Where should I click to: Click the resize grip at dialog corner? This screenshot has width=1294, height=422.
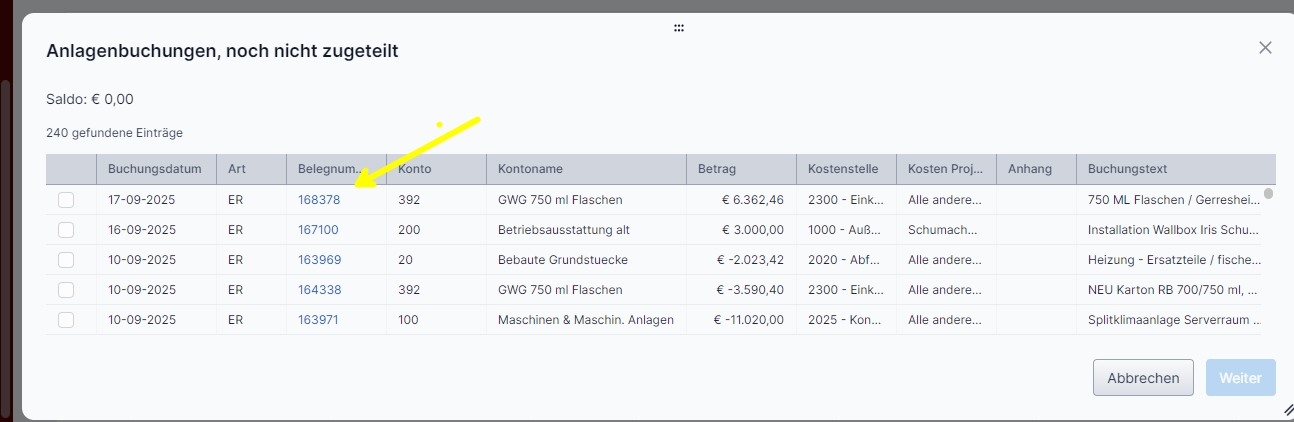pyautogui.click(x=1288, y=411)
